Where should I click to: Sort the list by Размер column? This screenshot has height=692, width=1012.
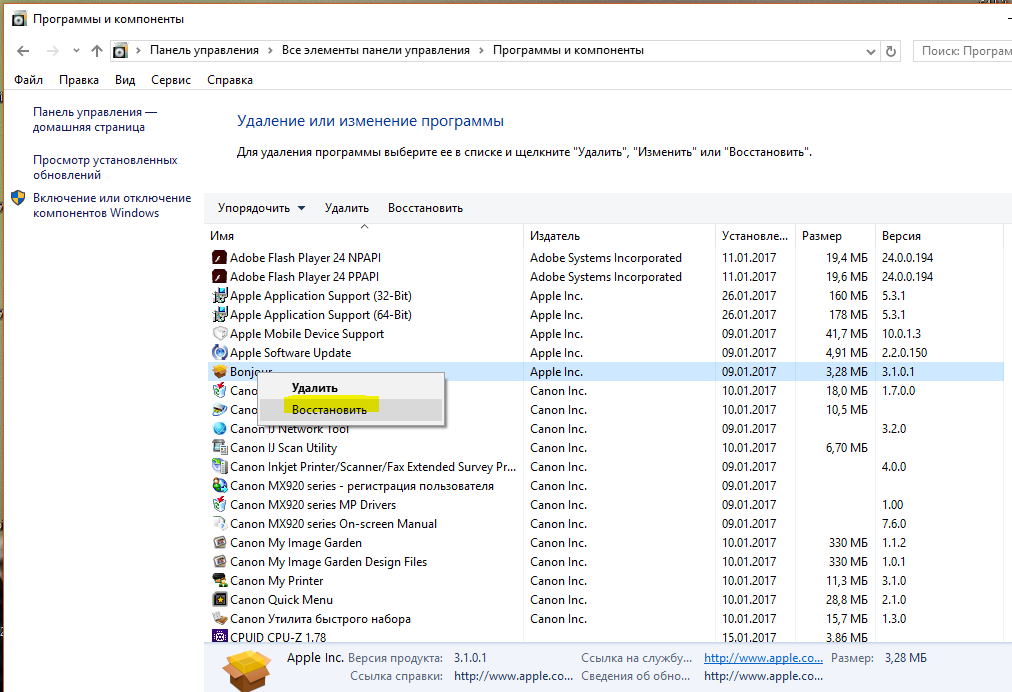pyautogui.click(x=836, y=236)
